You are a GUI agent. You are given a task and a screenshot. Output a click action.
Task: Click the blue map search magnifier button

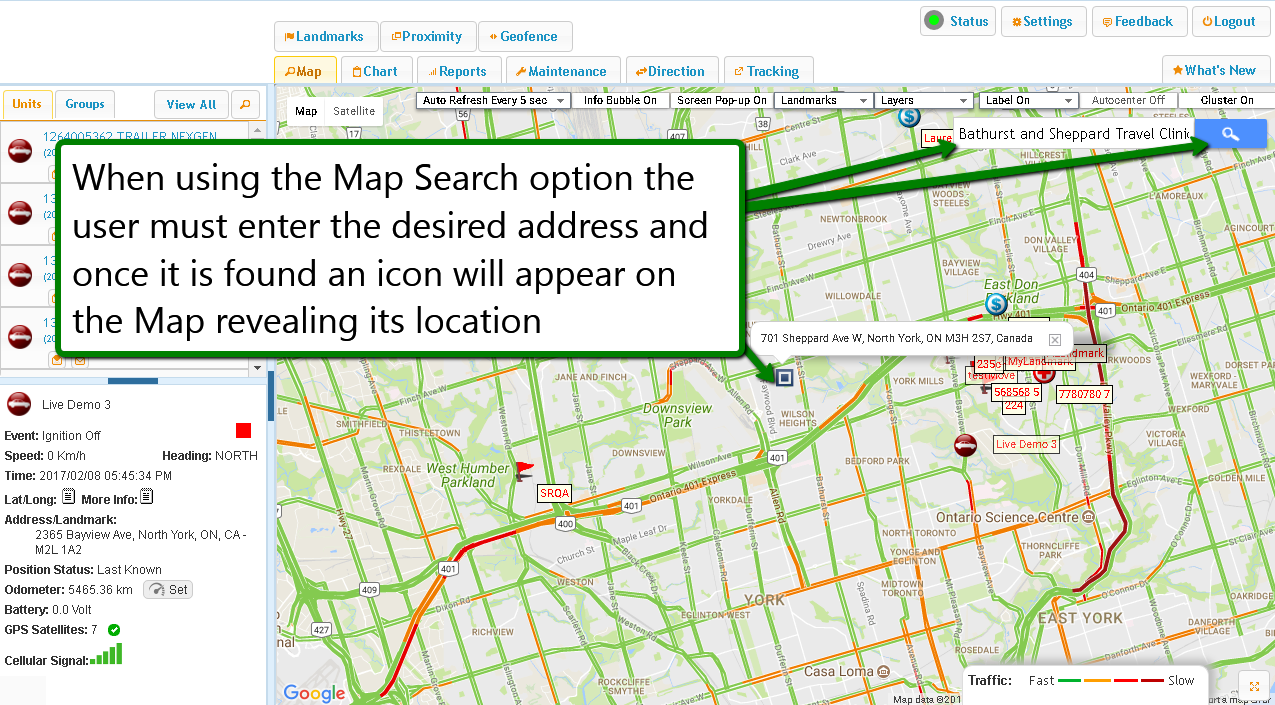[1230, 135]
